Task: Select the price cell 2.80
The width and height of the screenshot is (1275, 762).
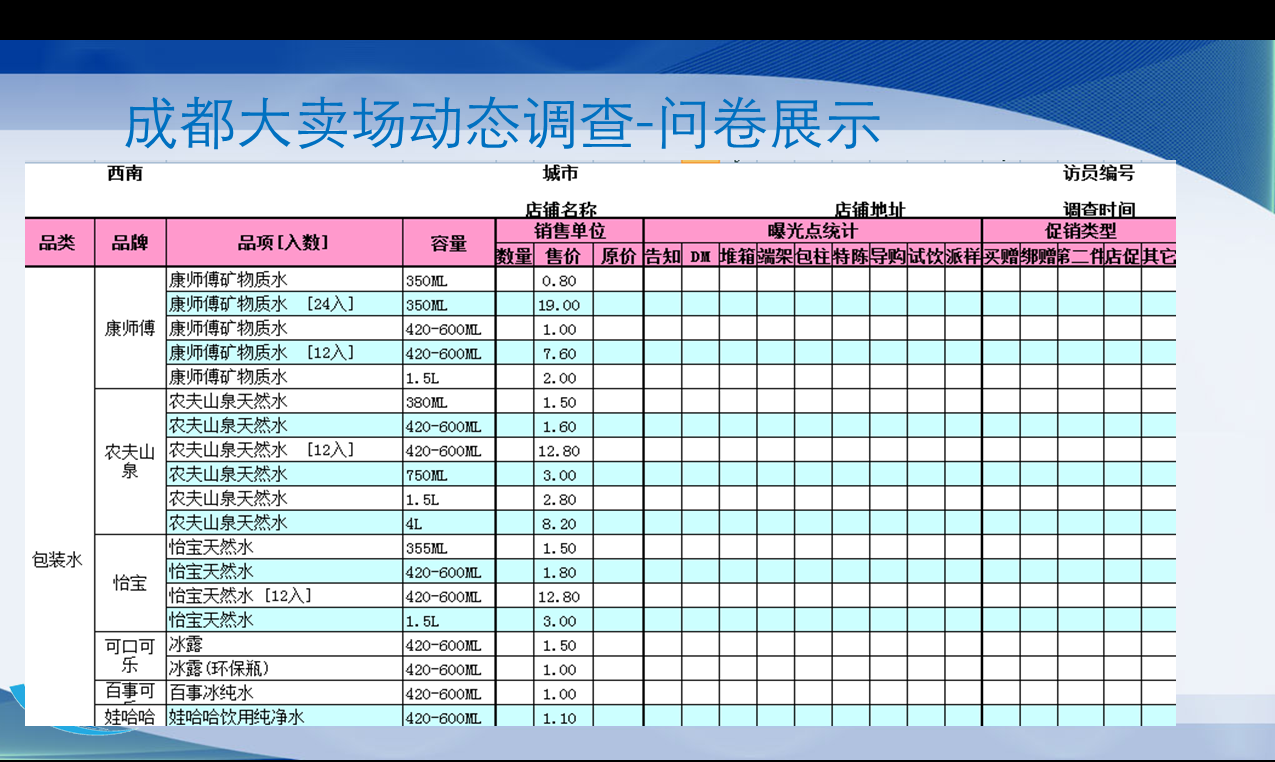Action: pyautogui.click(x=562, y=498)
